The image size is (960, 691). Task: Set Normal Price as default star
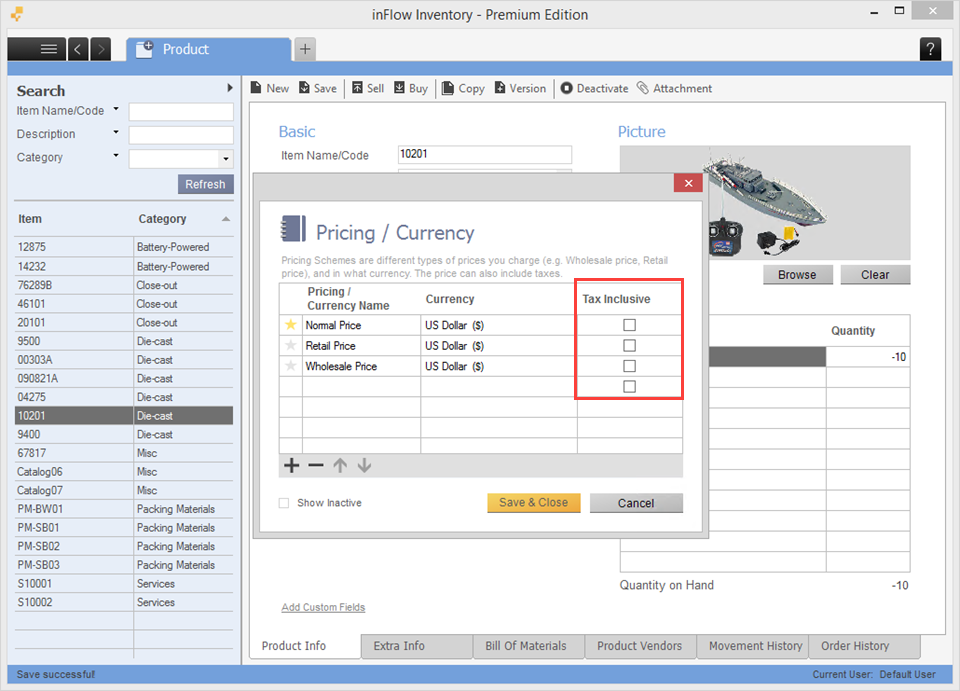pos(291,325)
